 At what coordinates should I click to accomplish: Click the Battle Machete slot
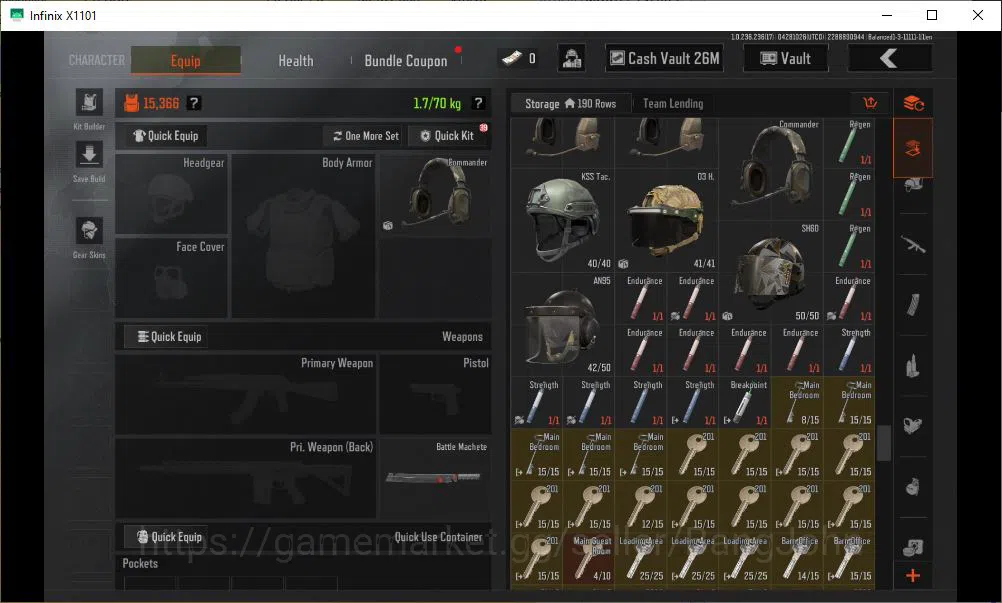[435, 478]
